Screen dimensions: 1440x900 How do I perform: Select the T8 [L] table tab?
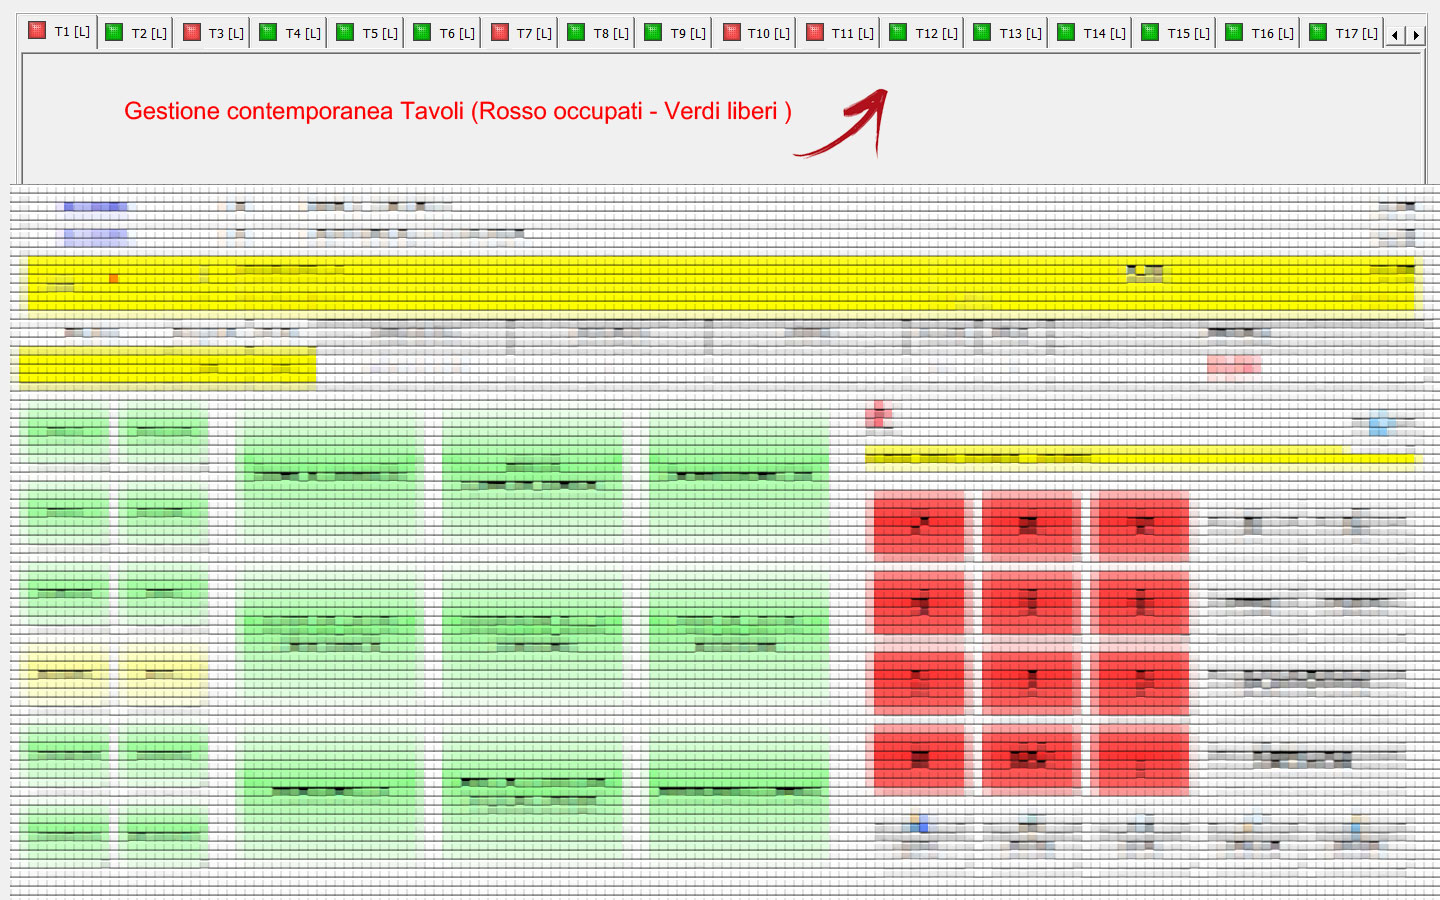pos(610,33)
